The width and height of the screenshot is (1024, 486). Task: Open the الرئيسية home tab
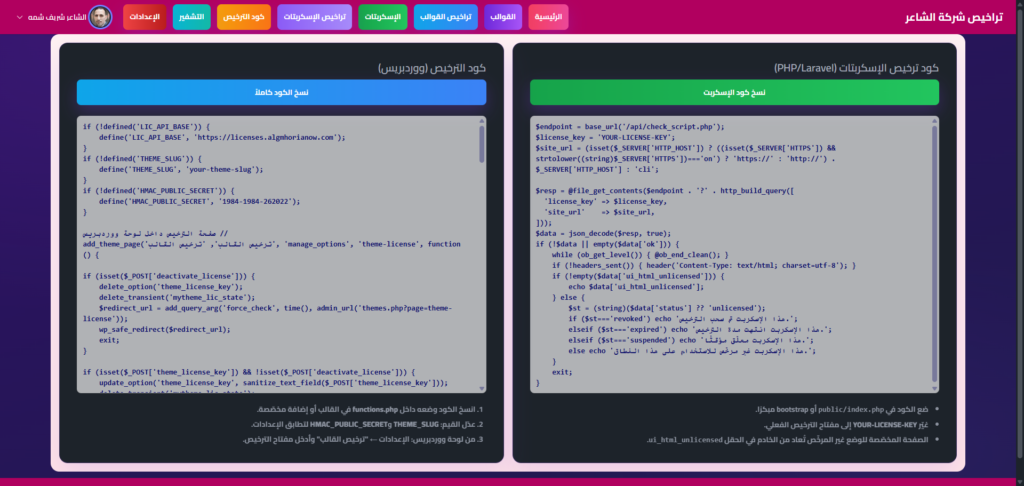click(x=548, y=17)
